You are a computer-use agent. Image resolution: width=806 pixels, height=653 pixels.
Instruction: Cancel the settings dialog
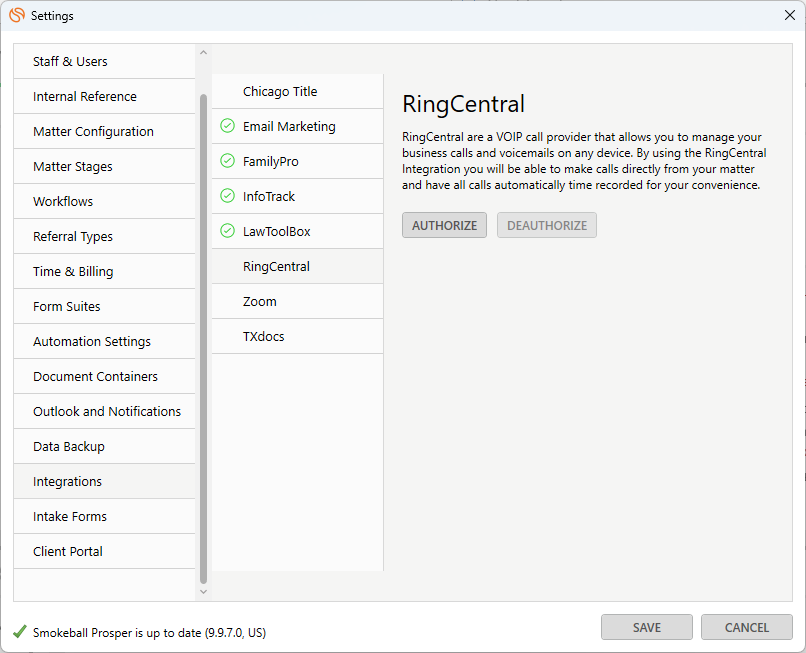746,627
